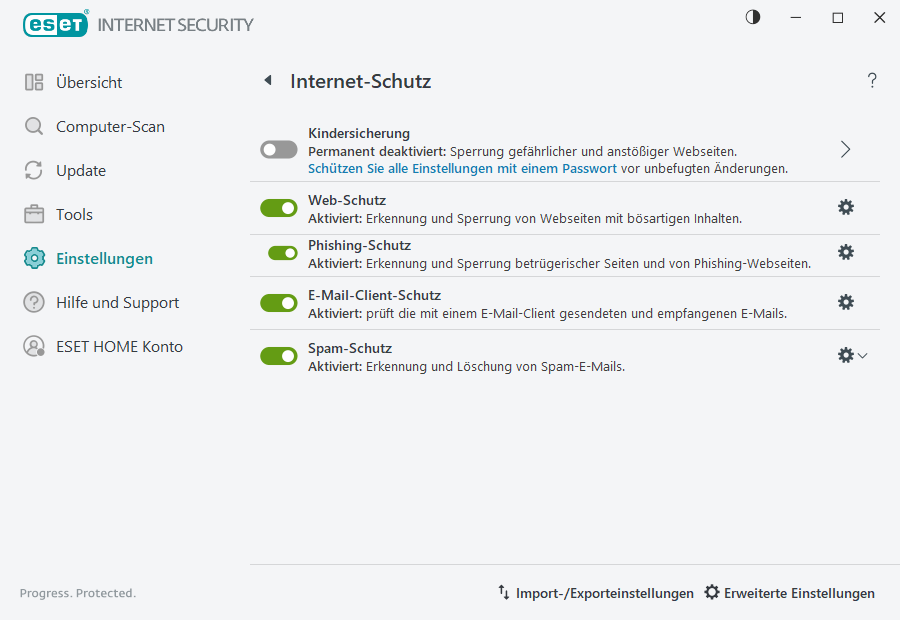Enable the Kindersicherung toggle switch
Viewport: 900px width, 620px height.
pos(279,149)
